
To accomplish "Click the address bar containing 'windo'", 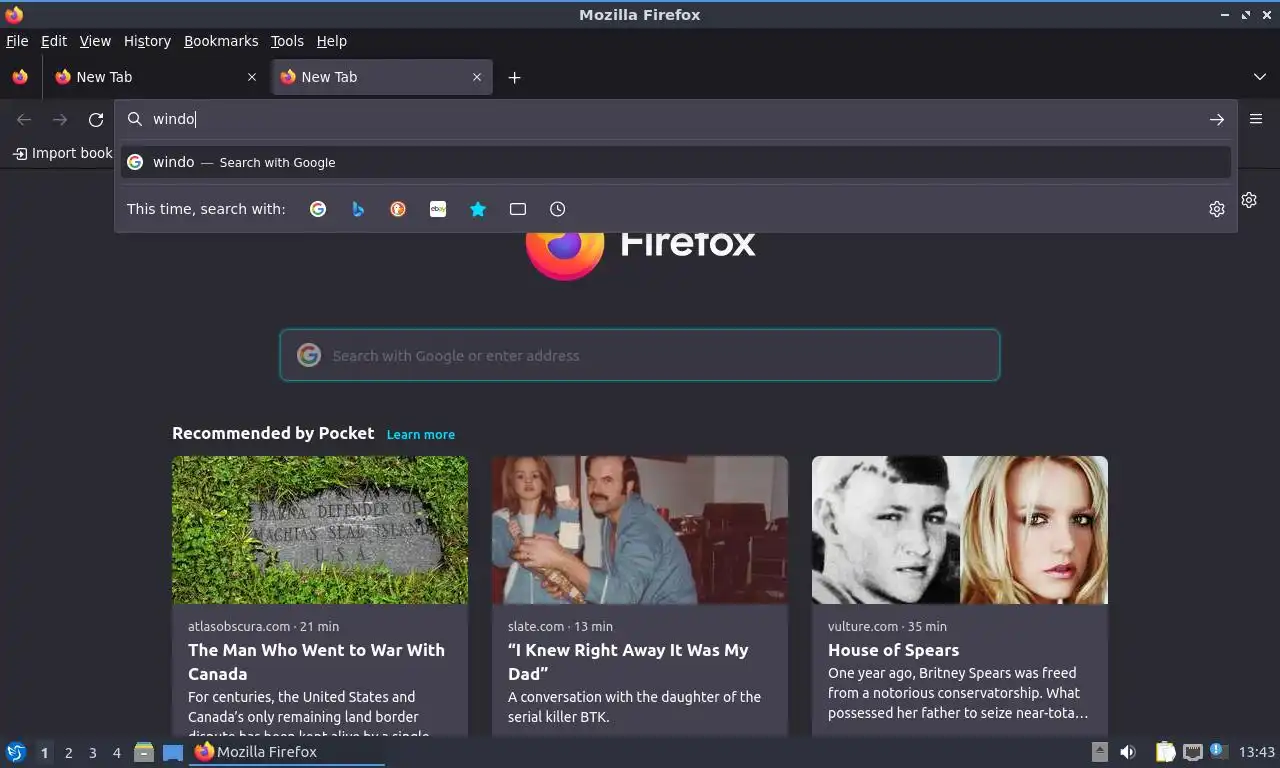I will pos(676,119).
